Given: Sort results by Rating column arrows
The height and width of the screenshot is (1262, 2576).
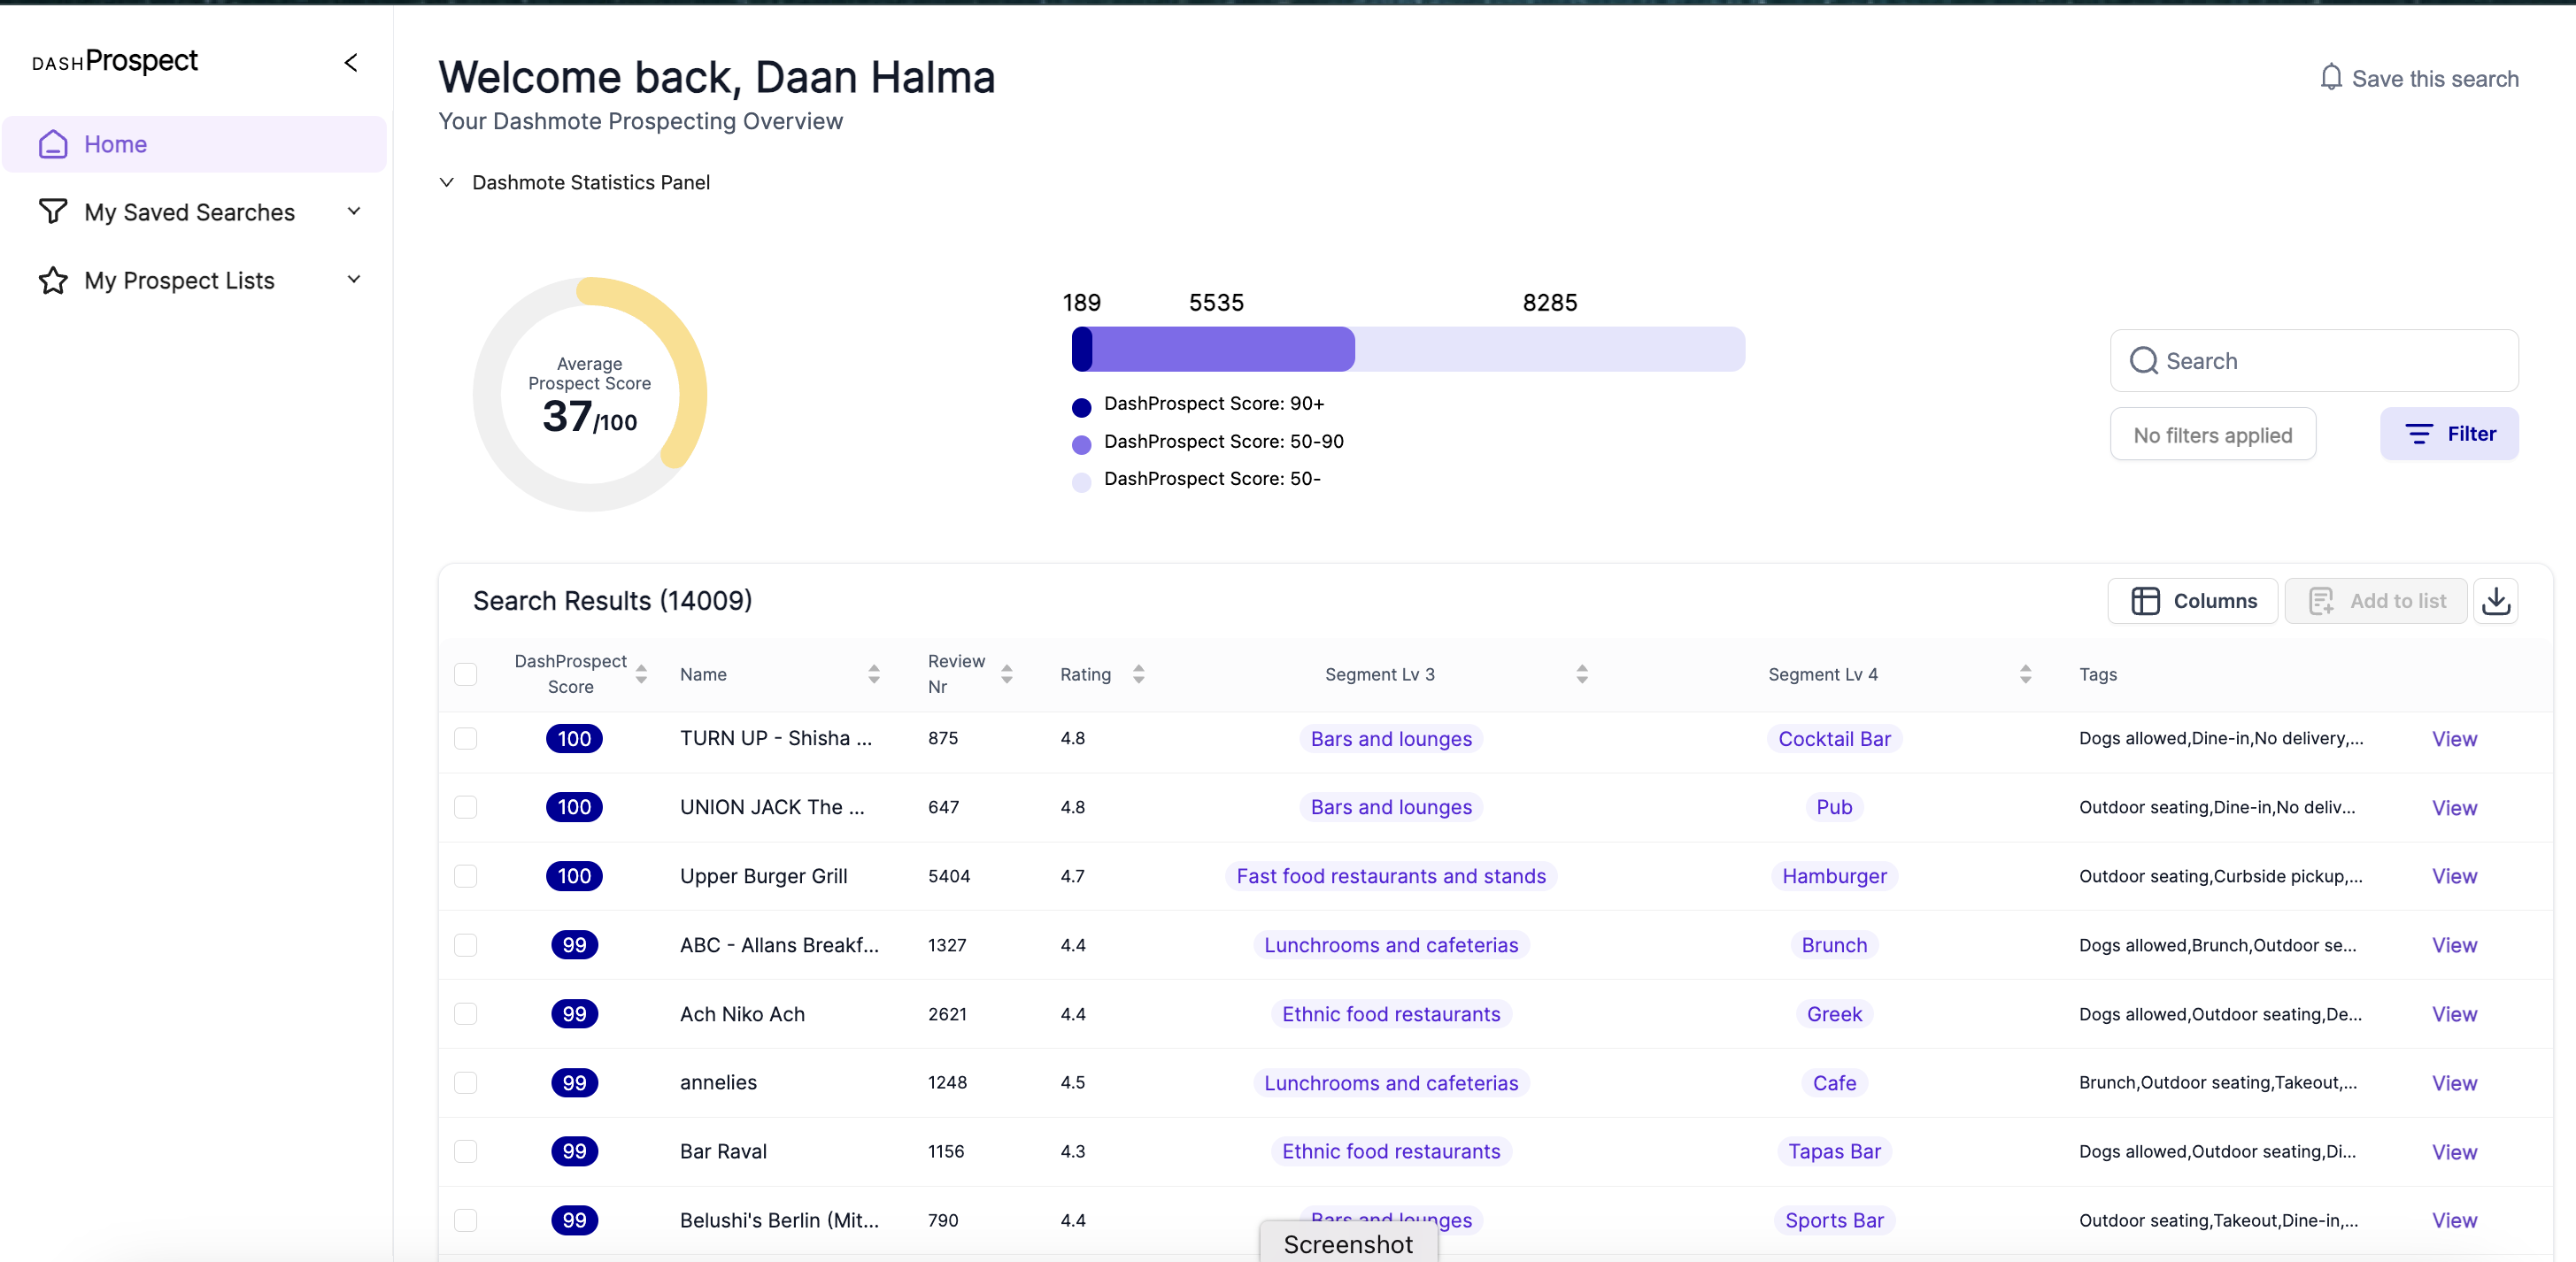Looking at the screenshot, I should tap(1138, 674).
